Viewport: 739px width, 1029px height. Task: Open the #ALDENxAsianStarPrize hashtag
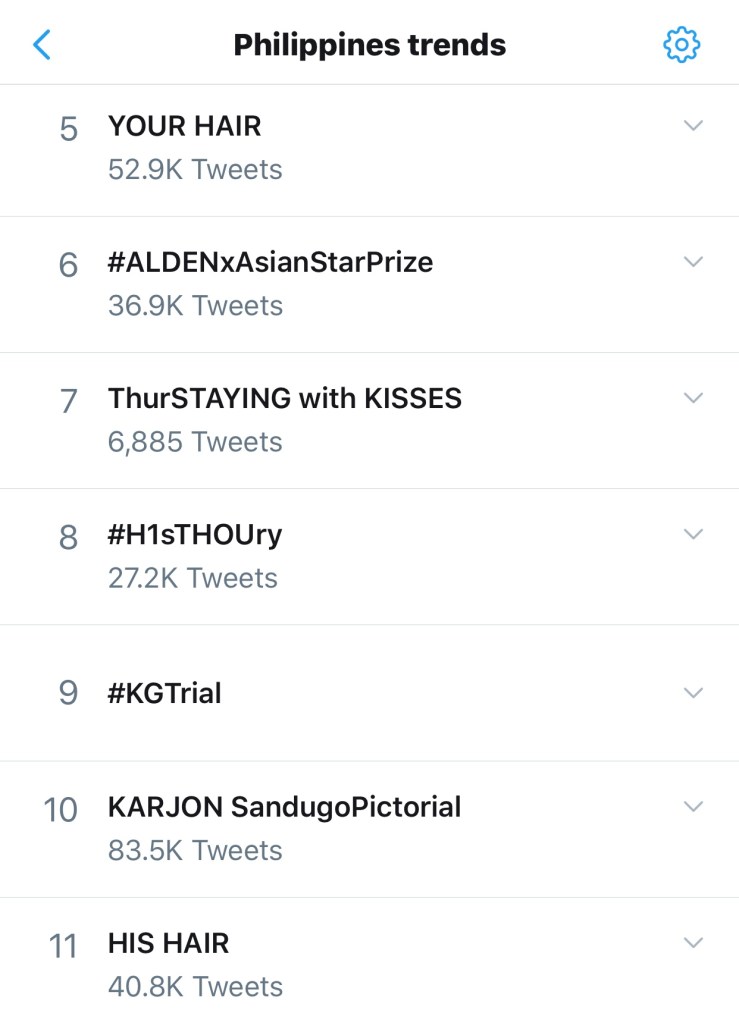270,262
